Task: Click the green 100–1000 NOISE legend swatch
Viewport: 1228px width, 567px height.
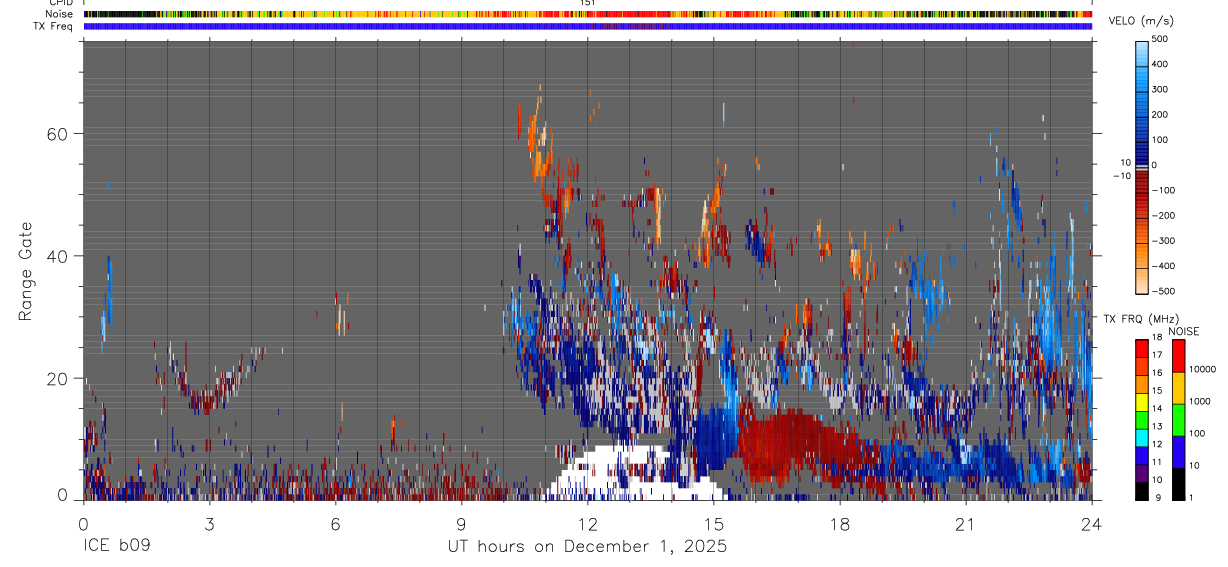Action: point(1178,419)
